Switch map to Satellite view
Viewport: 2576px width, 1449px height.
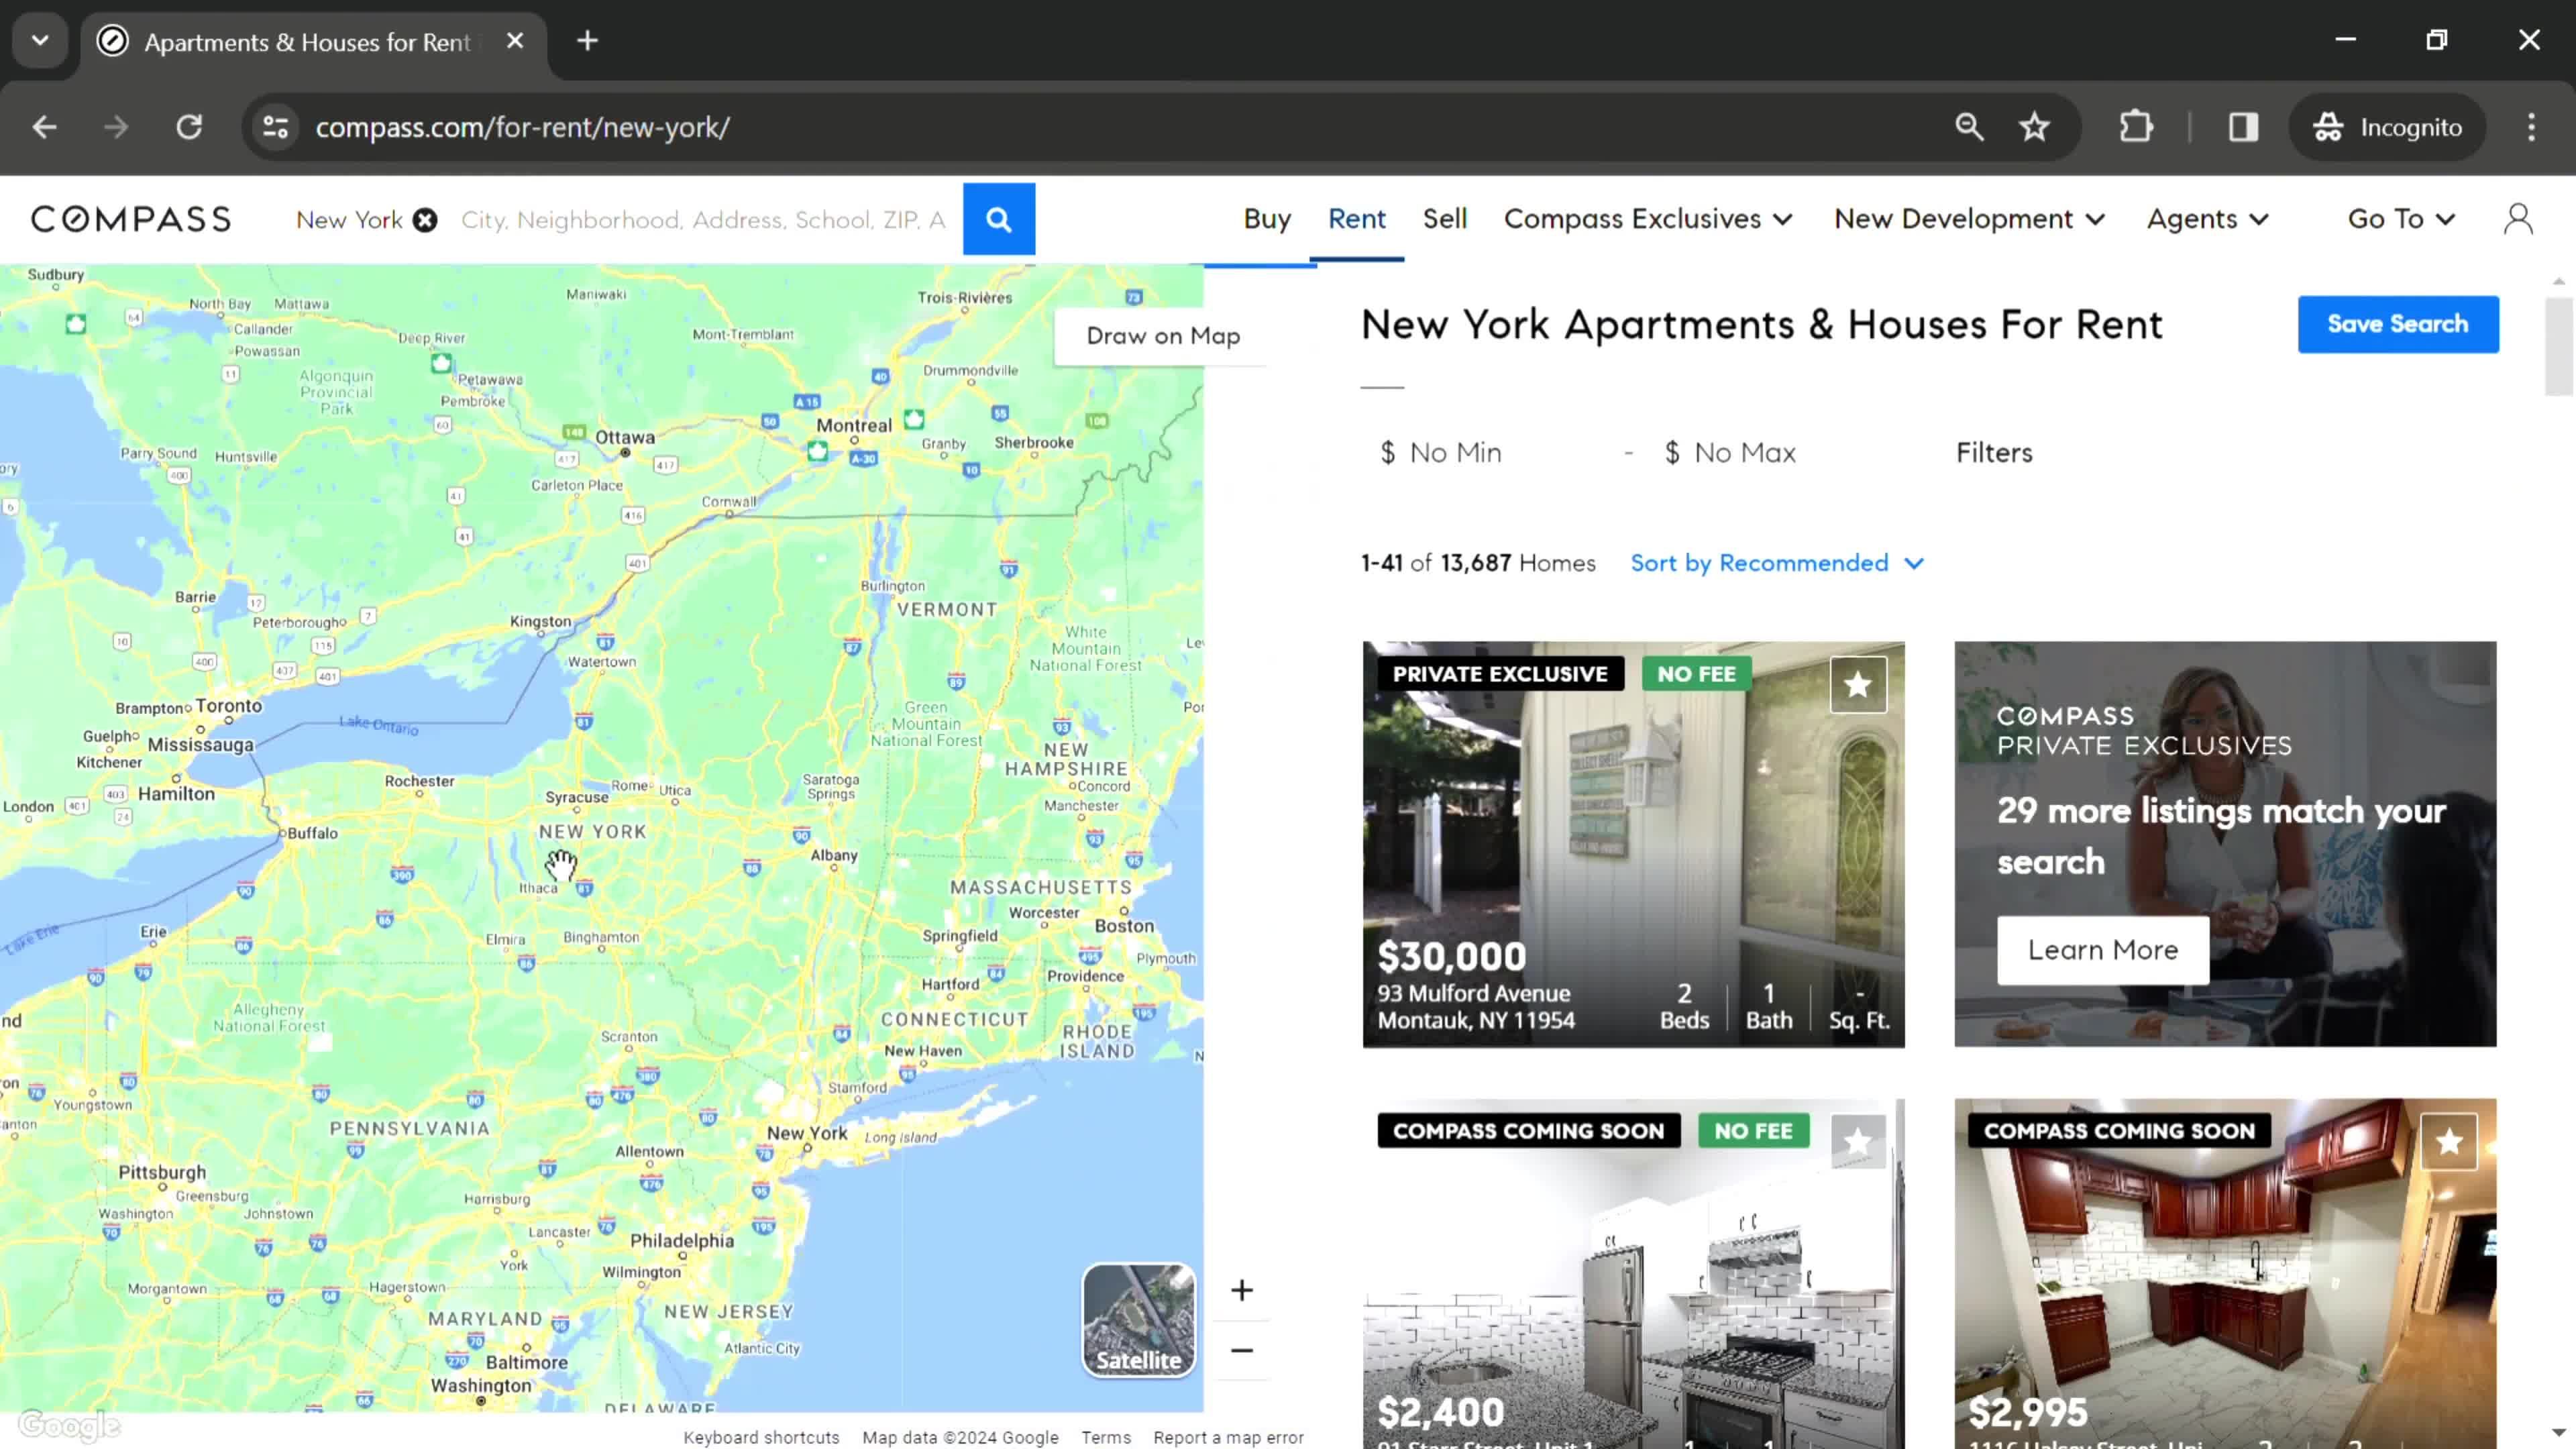1138,1320
